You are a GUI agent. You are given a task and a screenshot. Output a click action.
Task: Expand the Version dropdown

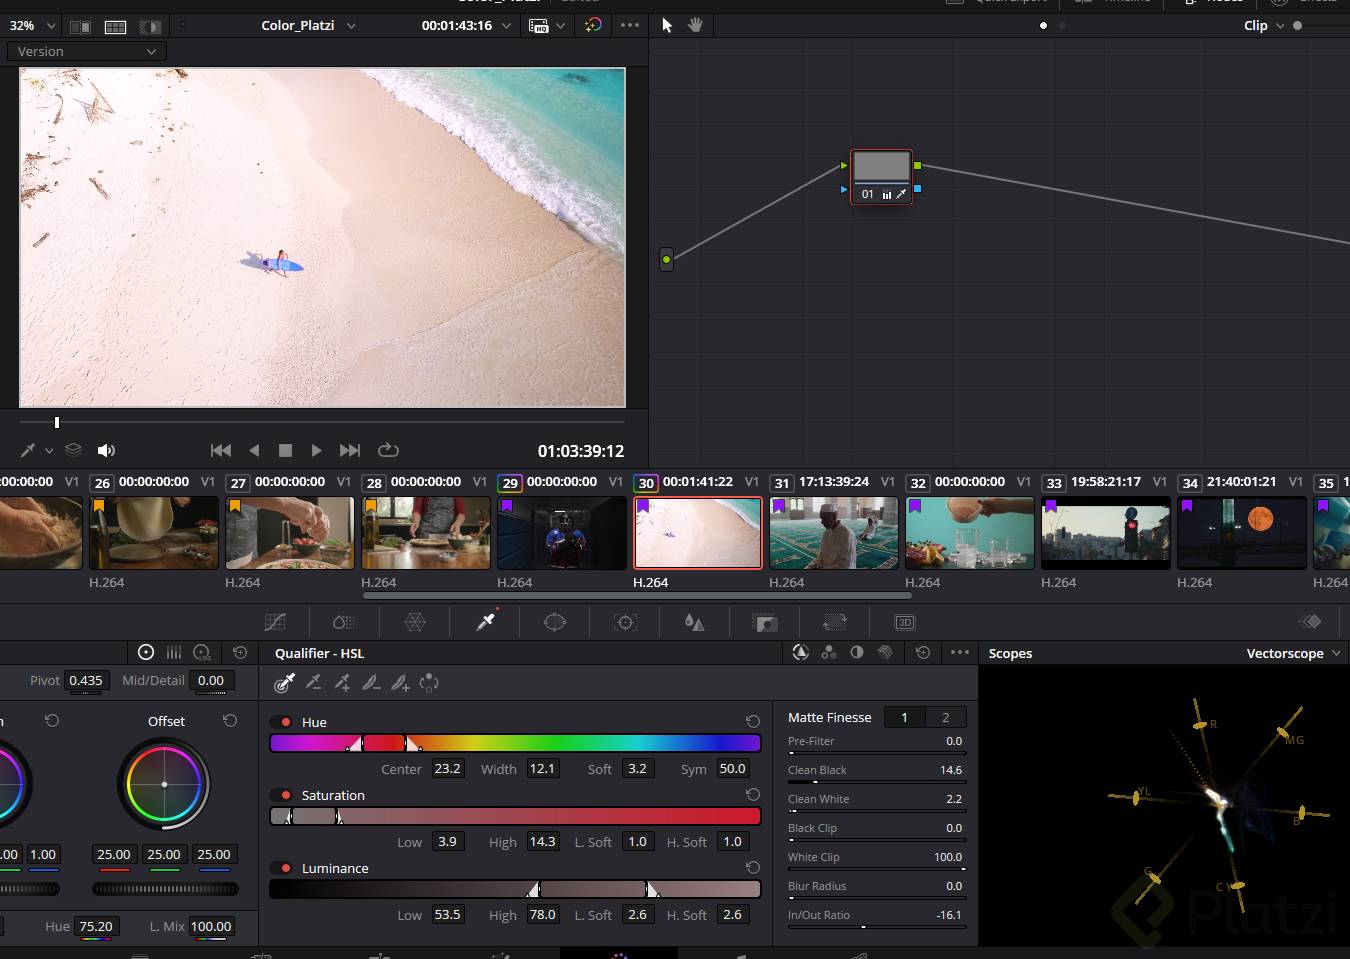click(x=87, y=51)
